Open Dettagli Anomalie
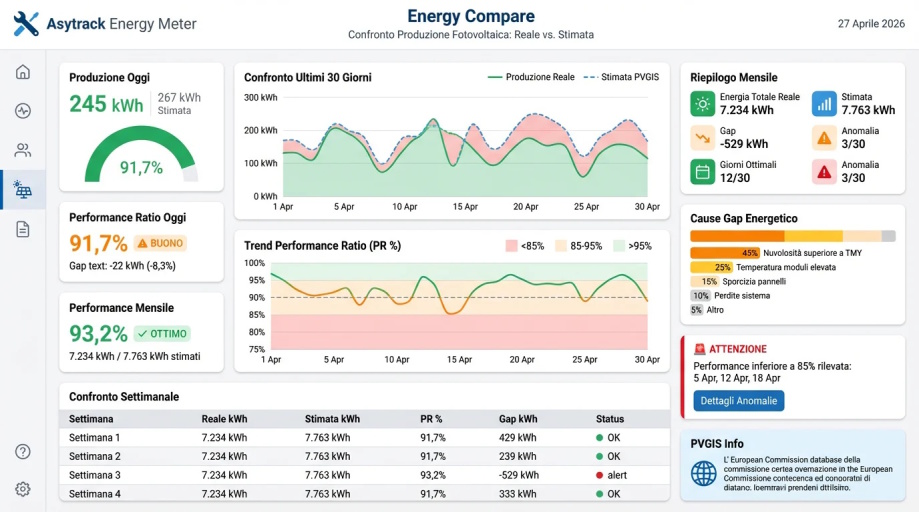919x512 pixels. [738, 401]
